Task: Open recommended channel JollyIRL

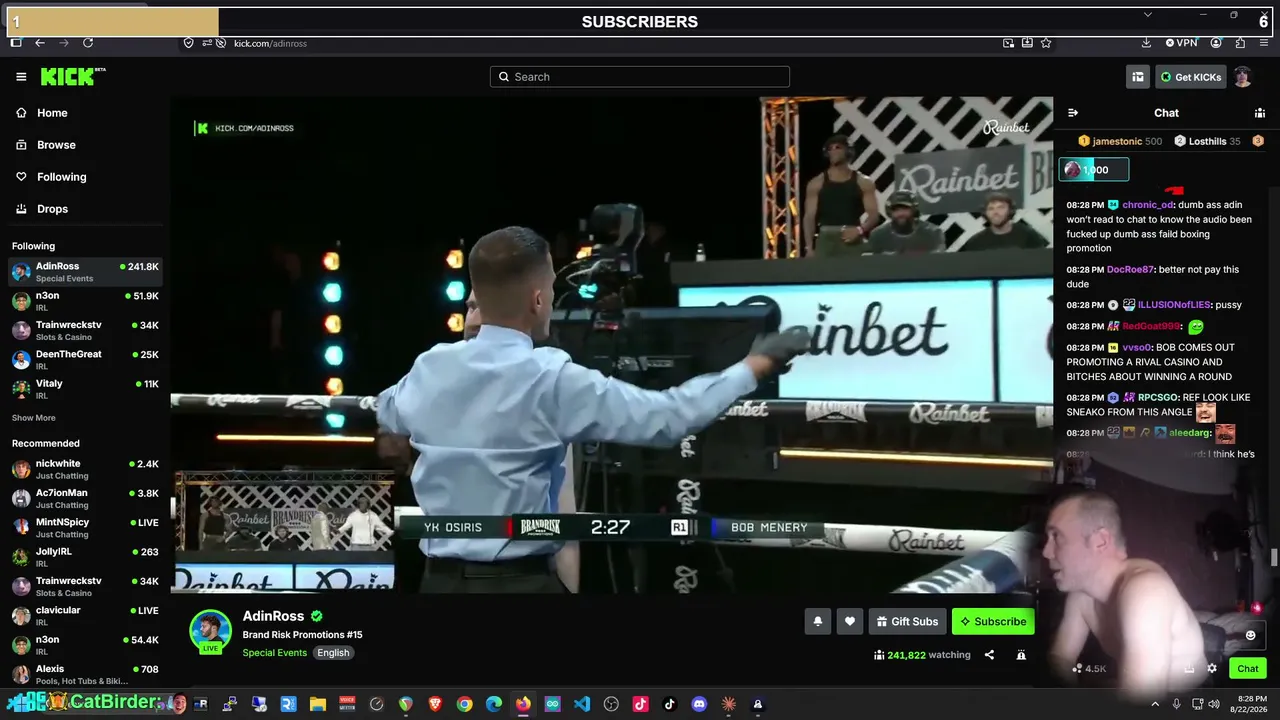Action: pyautogui.click(x=85, y=557)
